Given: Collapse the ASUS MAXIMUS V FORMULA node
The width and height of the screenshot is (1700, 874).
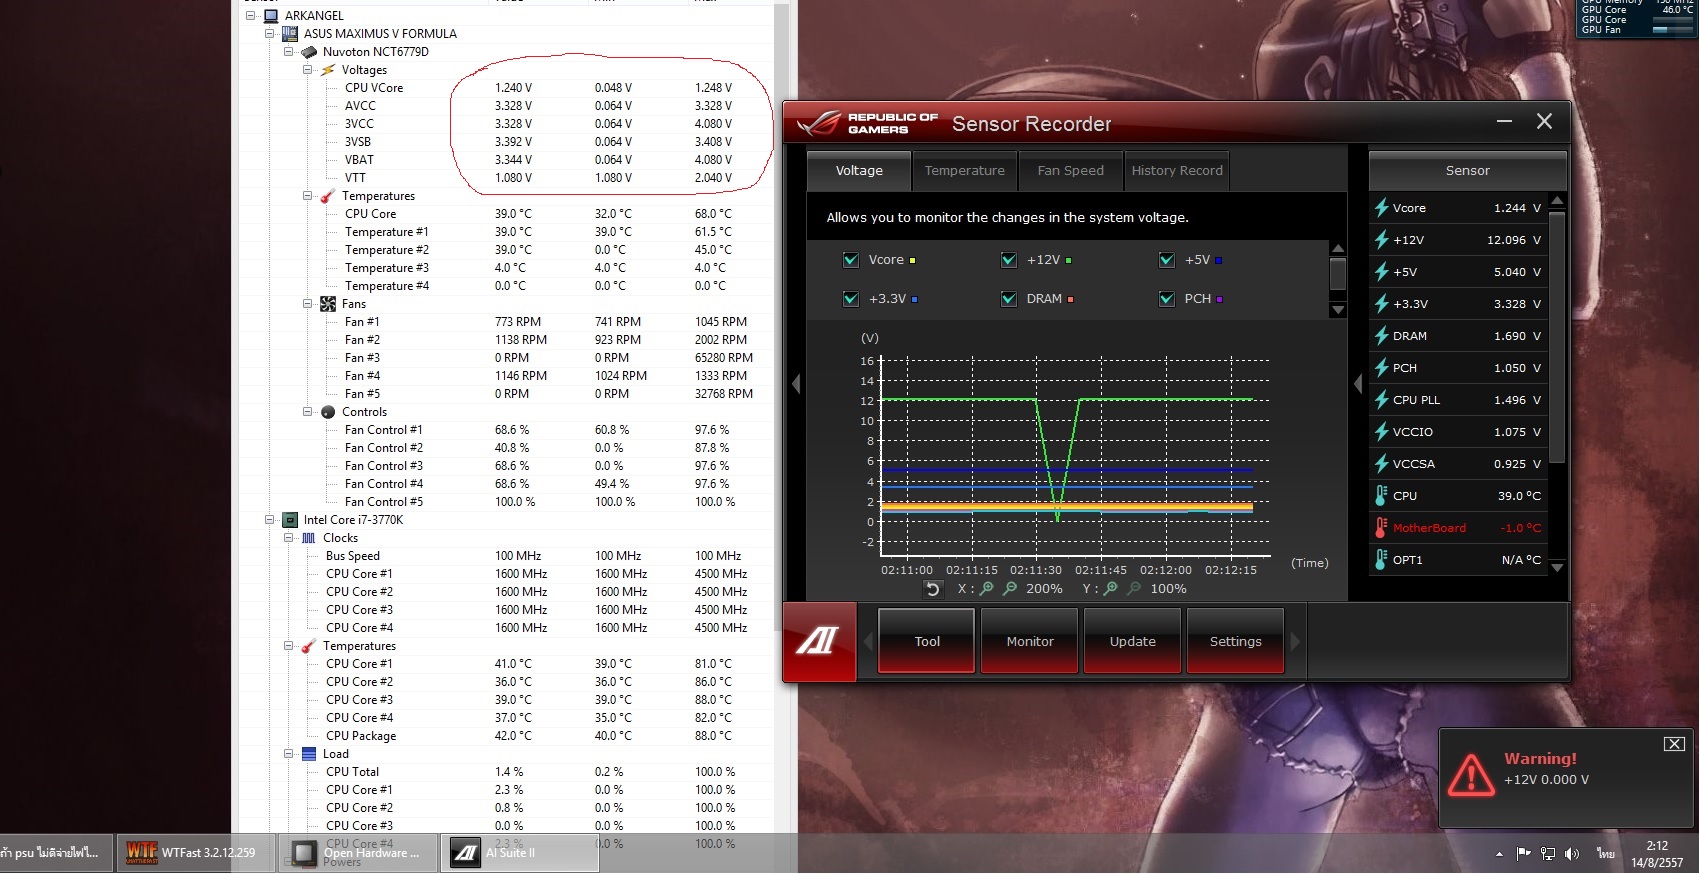Looking at the screenshot, I should [269, 34].
